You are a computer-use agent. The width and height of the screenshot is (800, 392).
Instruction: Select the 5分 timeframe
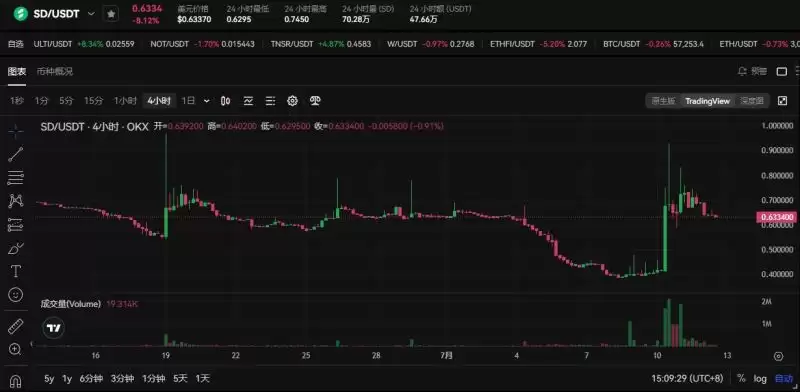[x=66, y=101]
